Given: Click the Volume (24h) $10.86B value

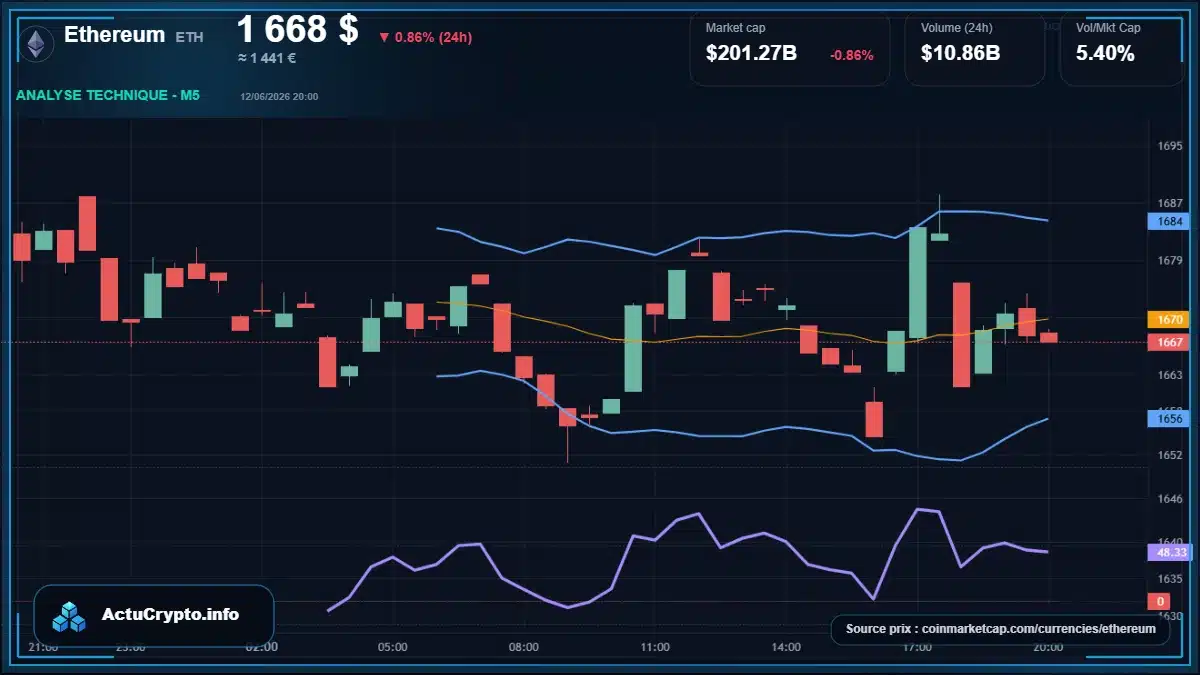Looking at the screenshot, I should click(960, 54).
